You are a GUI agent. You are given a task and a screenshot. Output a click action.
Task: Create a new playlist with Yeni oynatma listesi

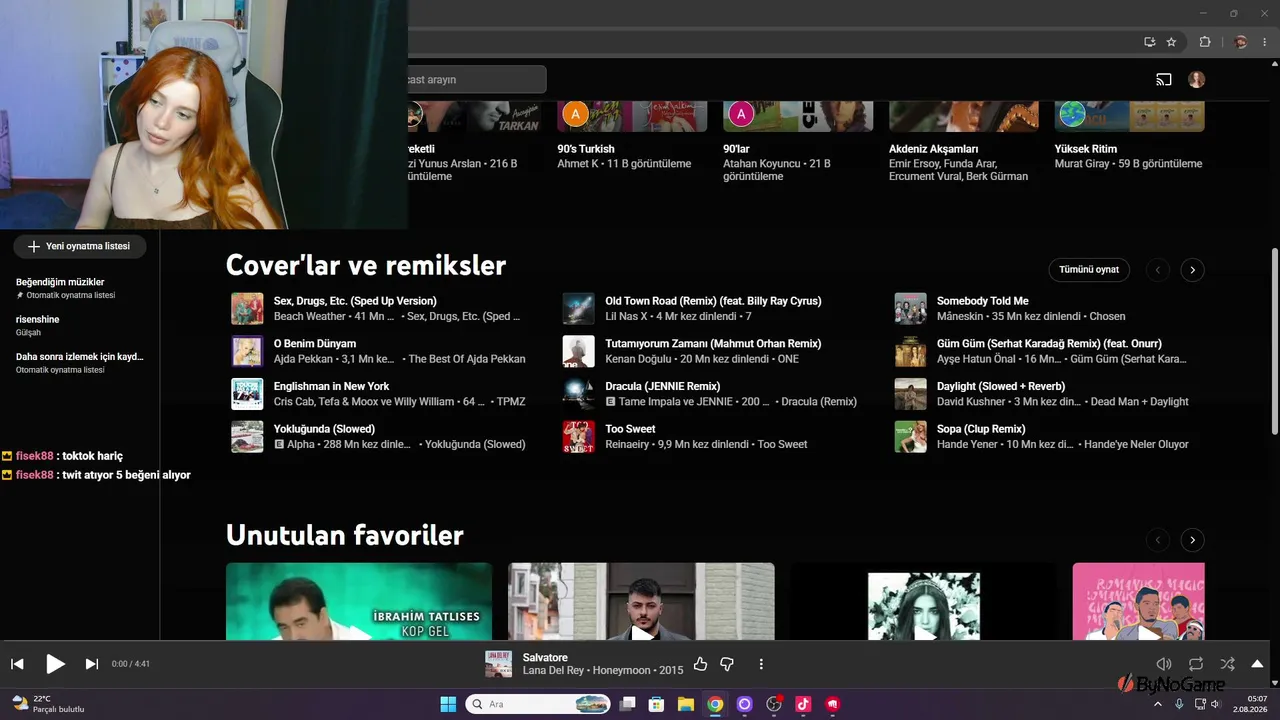point(79,246)
